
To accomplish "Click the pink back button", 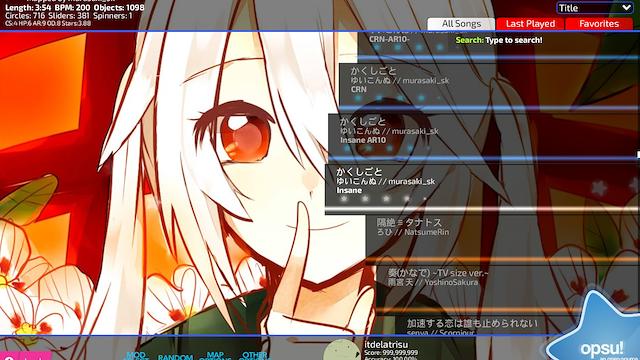I will [x=25, y=356].
